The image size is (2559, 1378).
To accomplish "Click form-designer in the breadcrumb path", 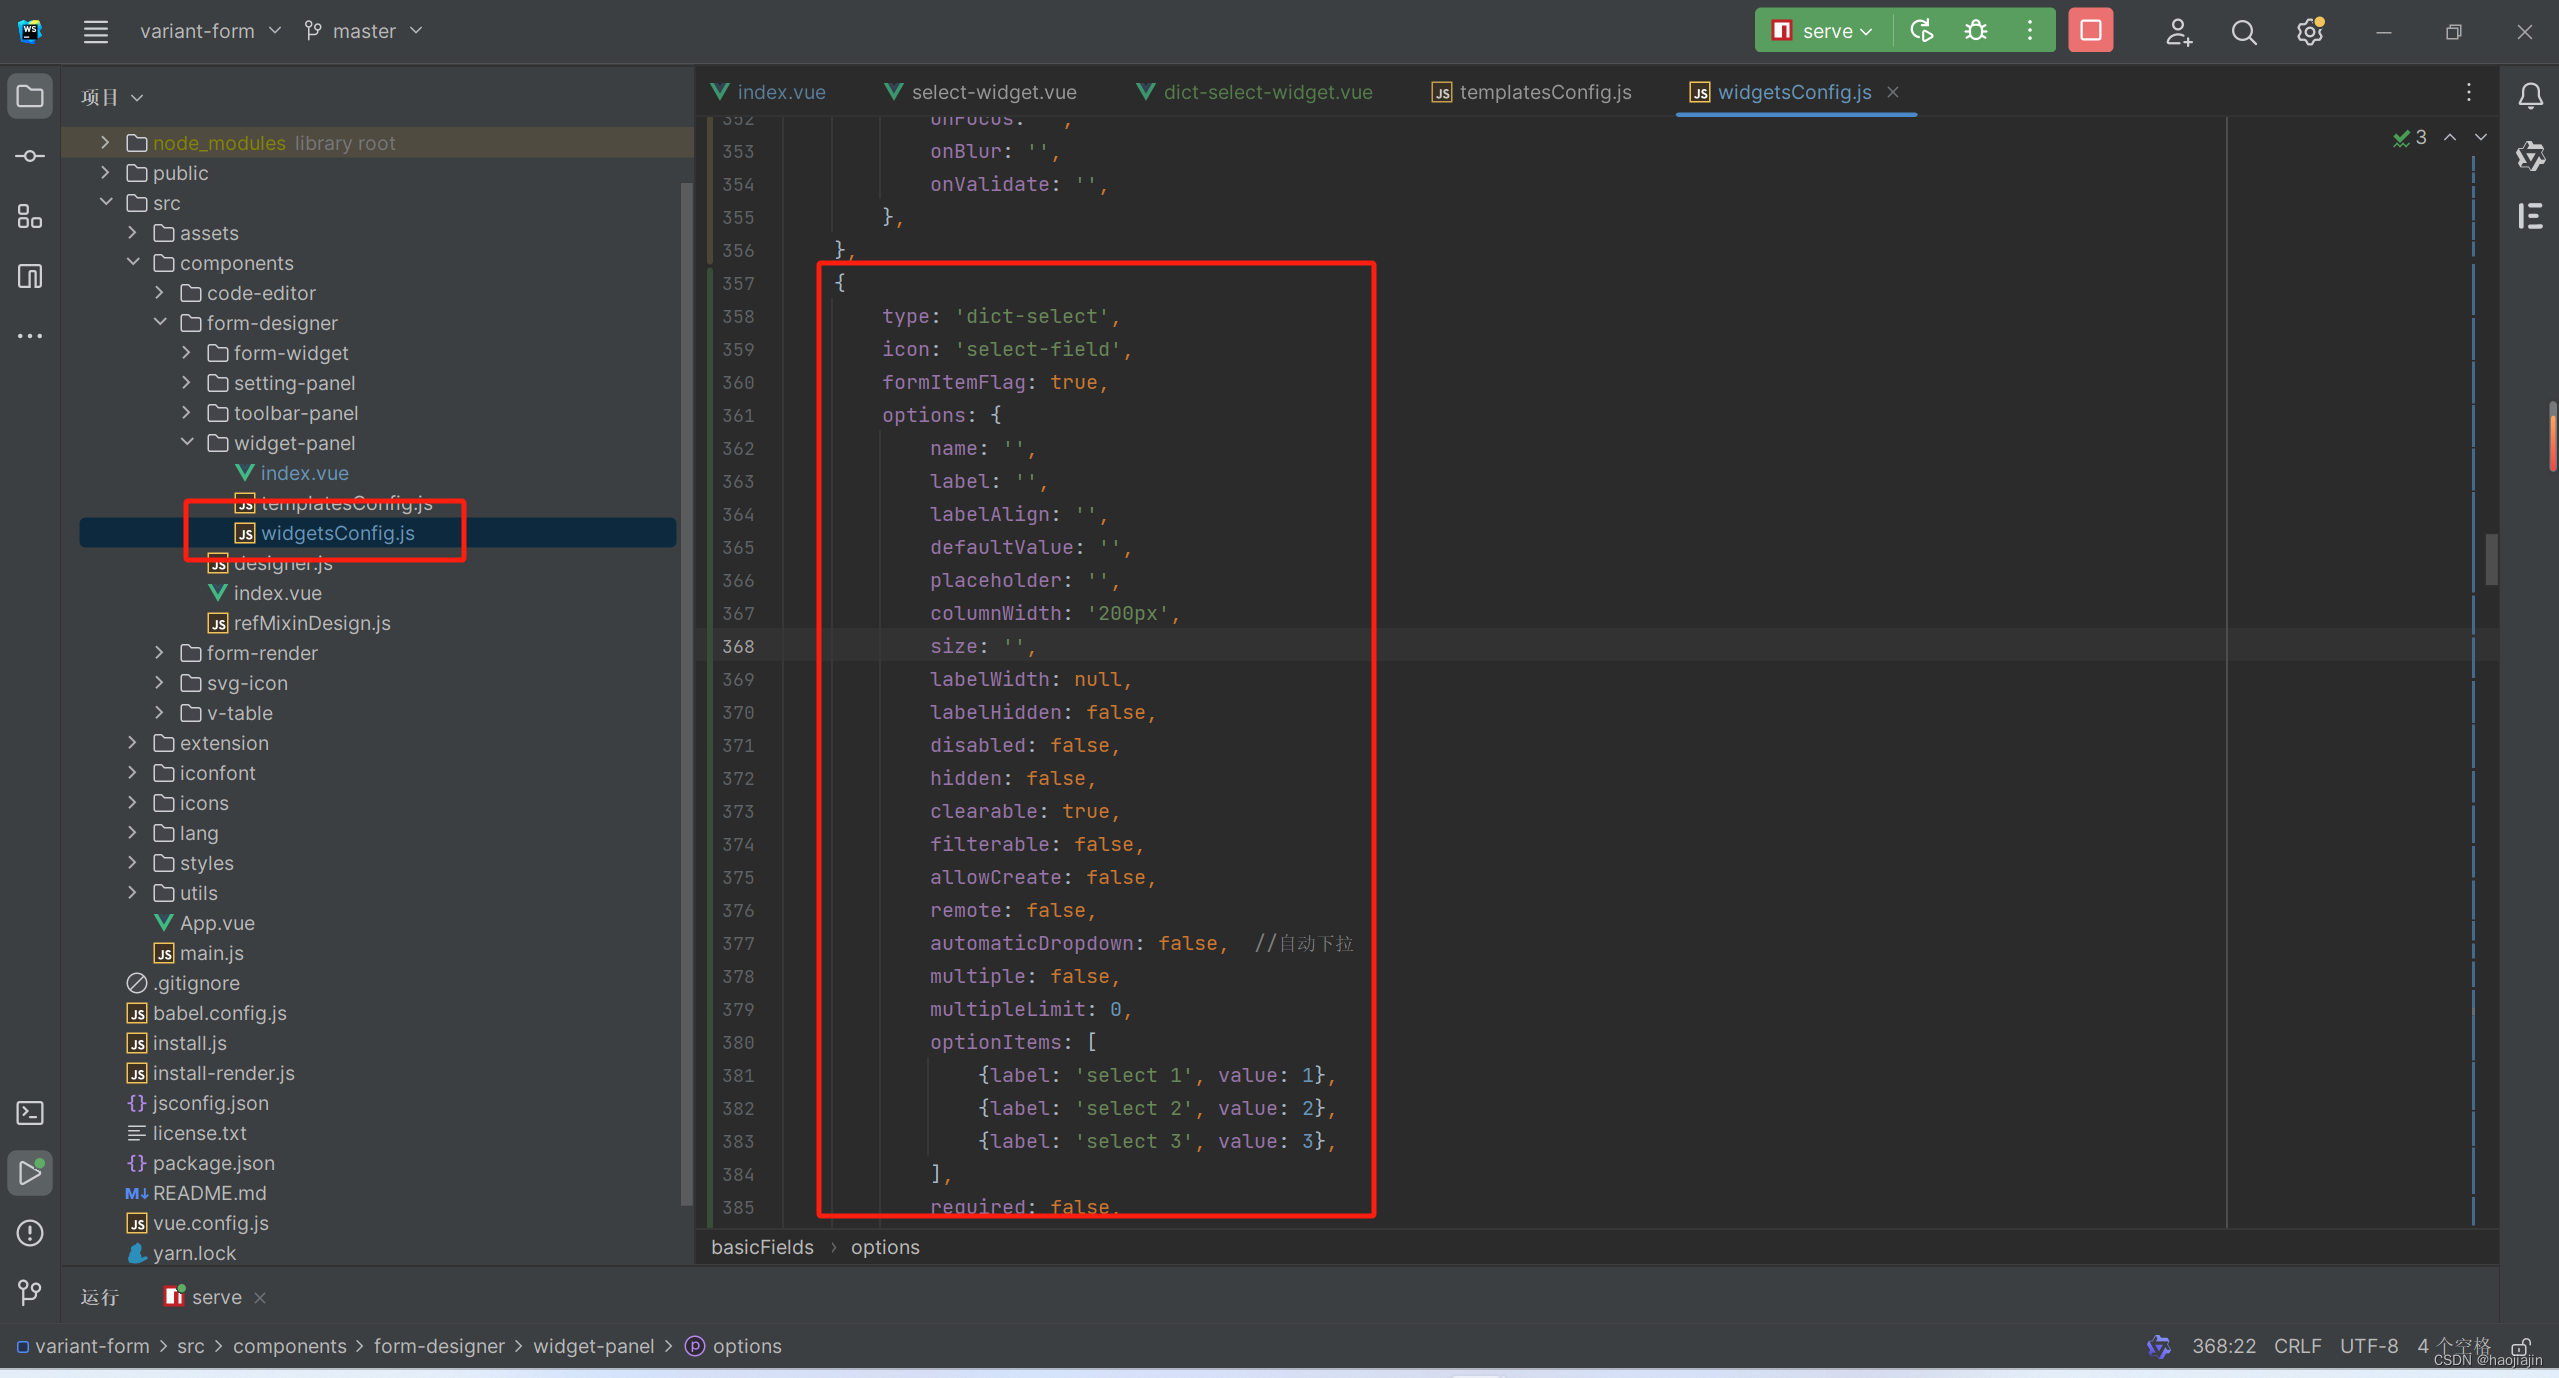I will click(x=439, y=1346).
